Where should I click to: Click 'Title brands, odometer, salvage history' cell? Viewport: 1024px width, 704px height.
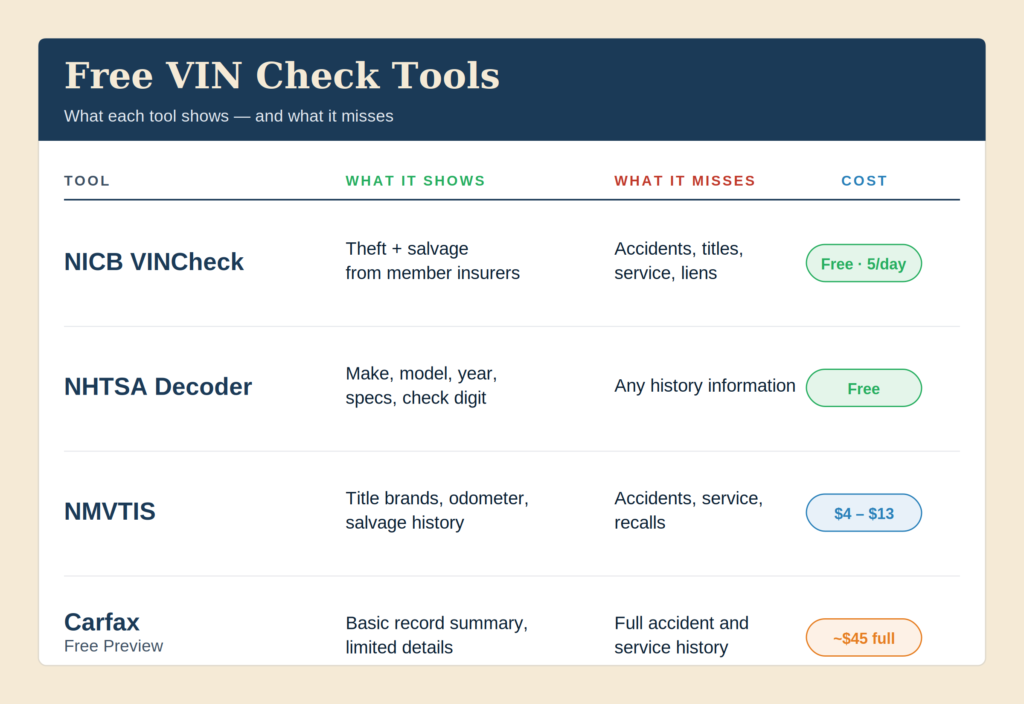coord(437,510)
